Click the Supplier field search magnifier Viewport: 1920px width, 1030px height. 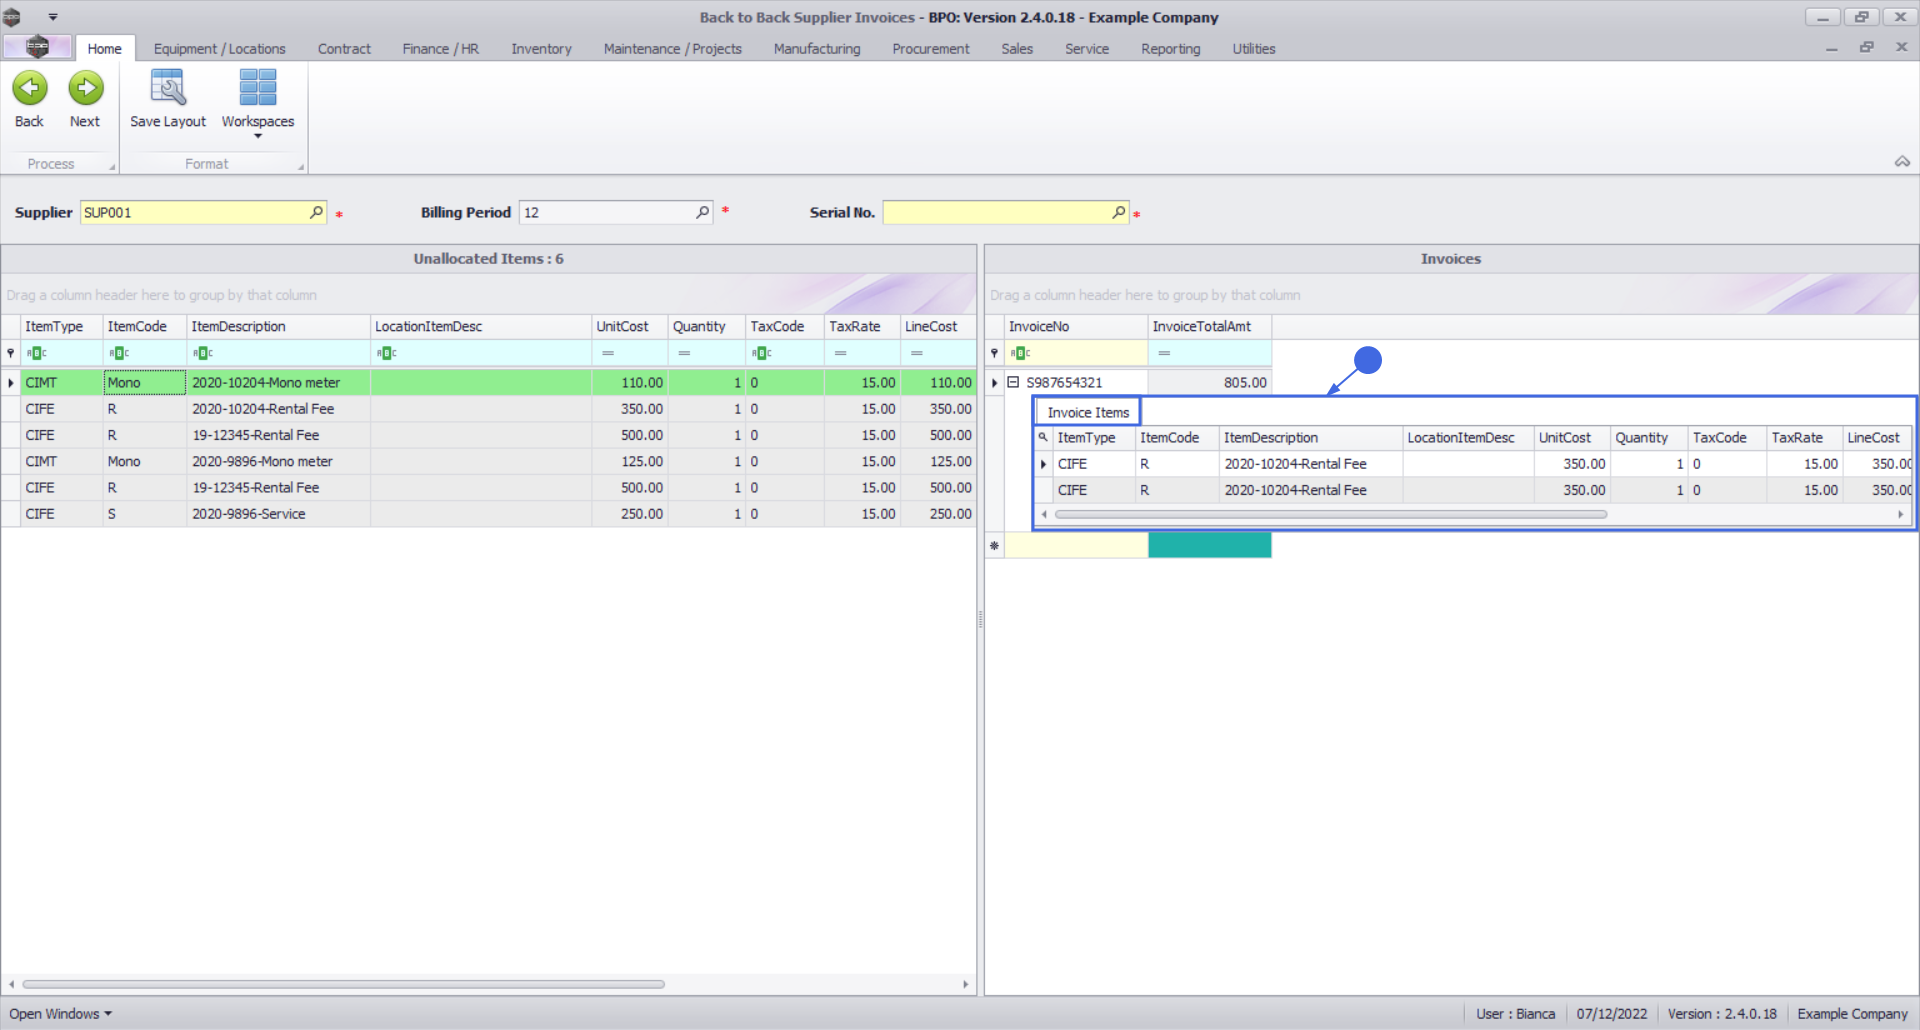pyautogui.click(x=316, y=212)
